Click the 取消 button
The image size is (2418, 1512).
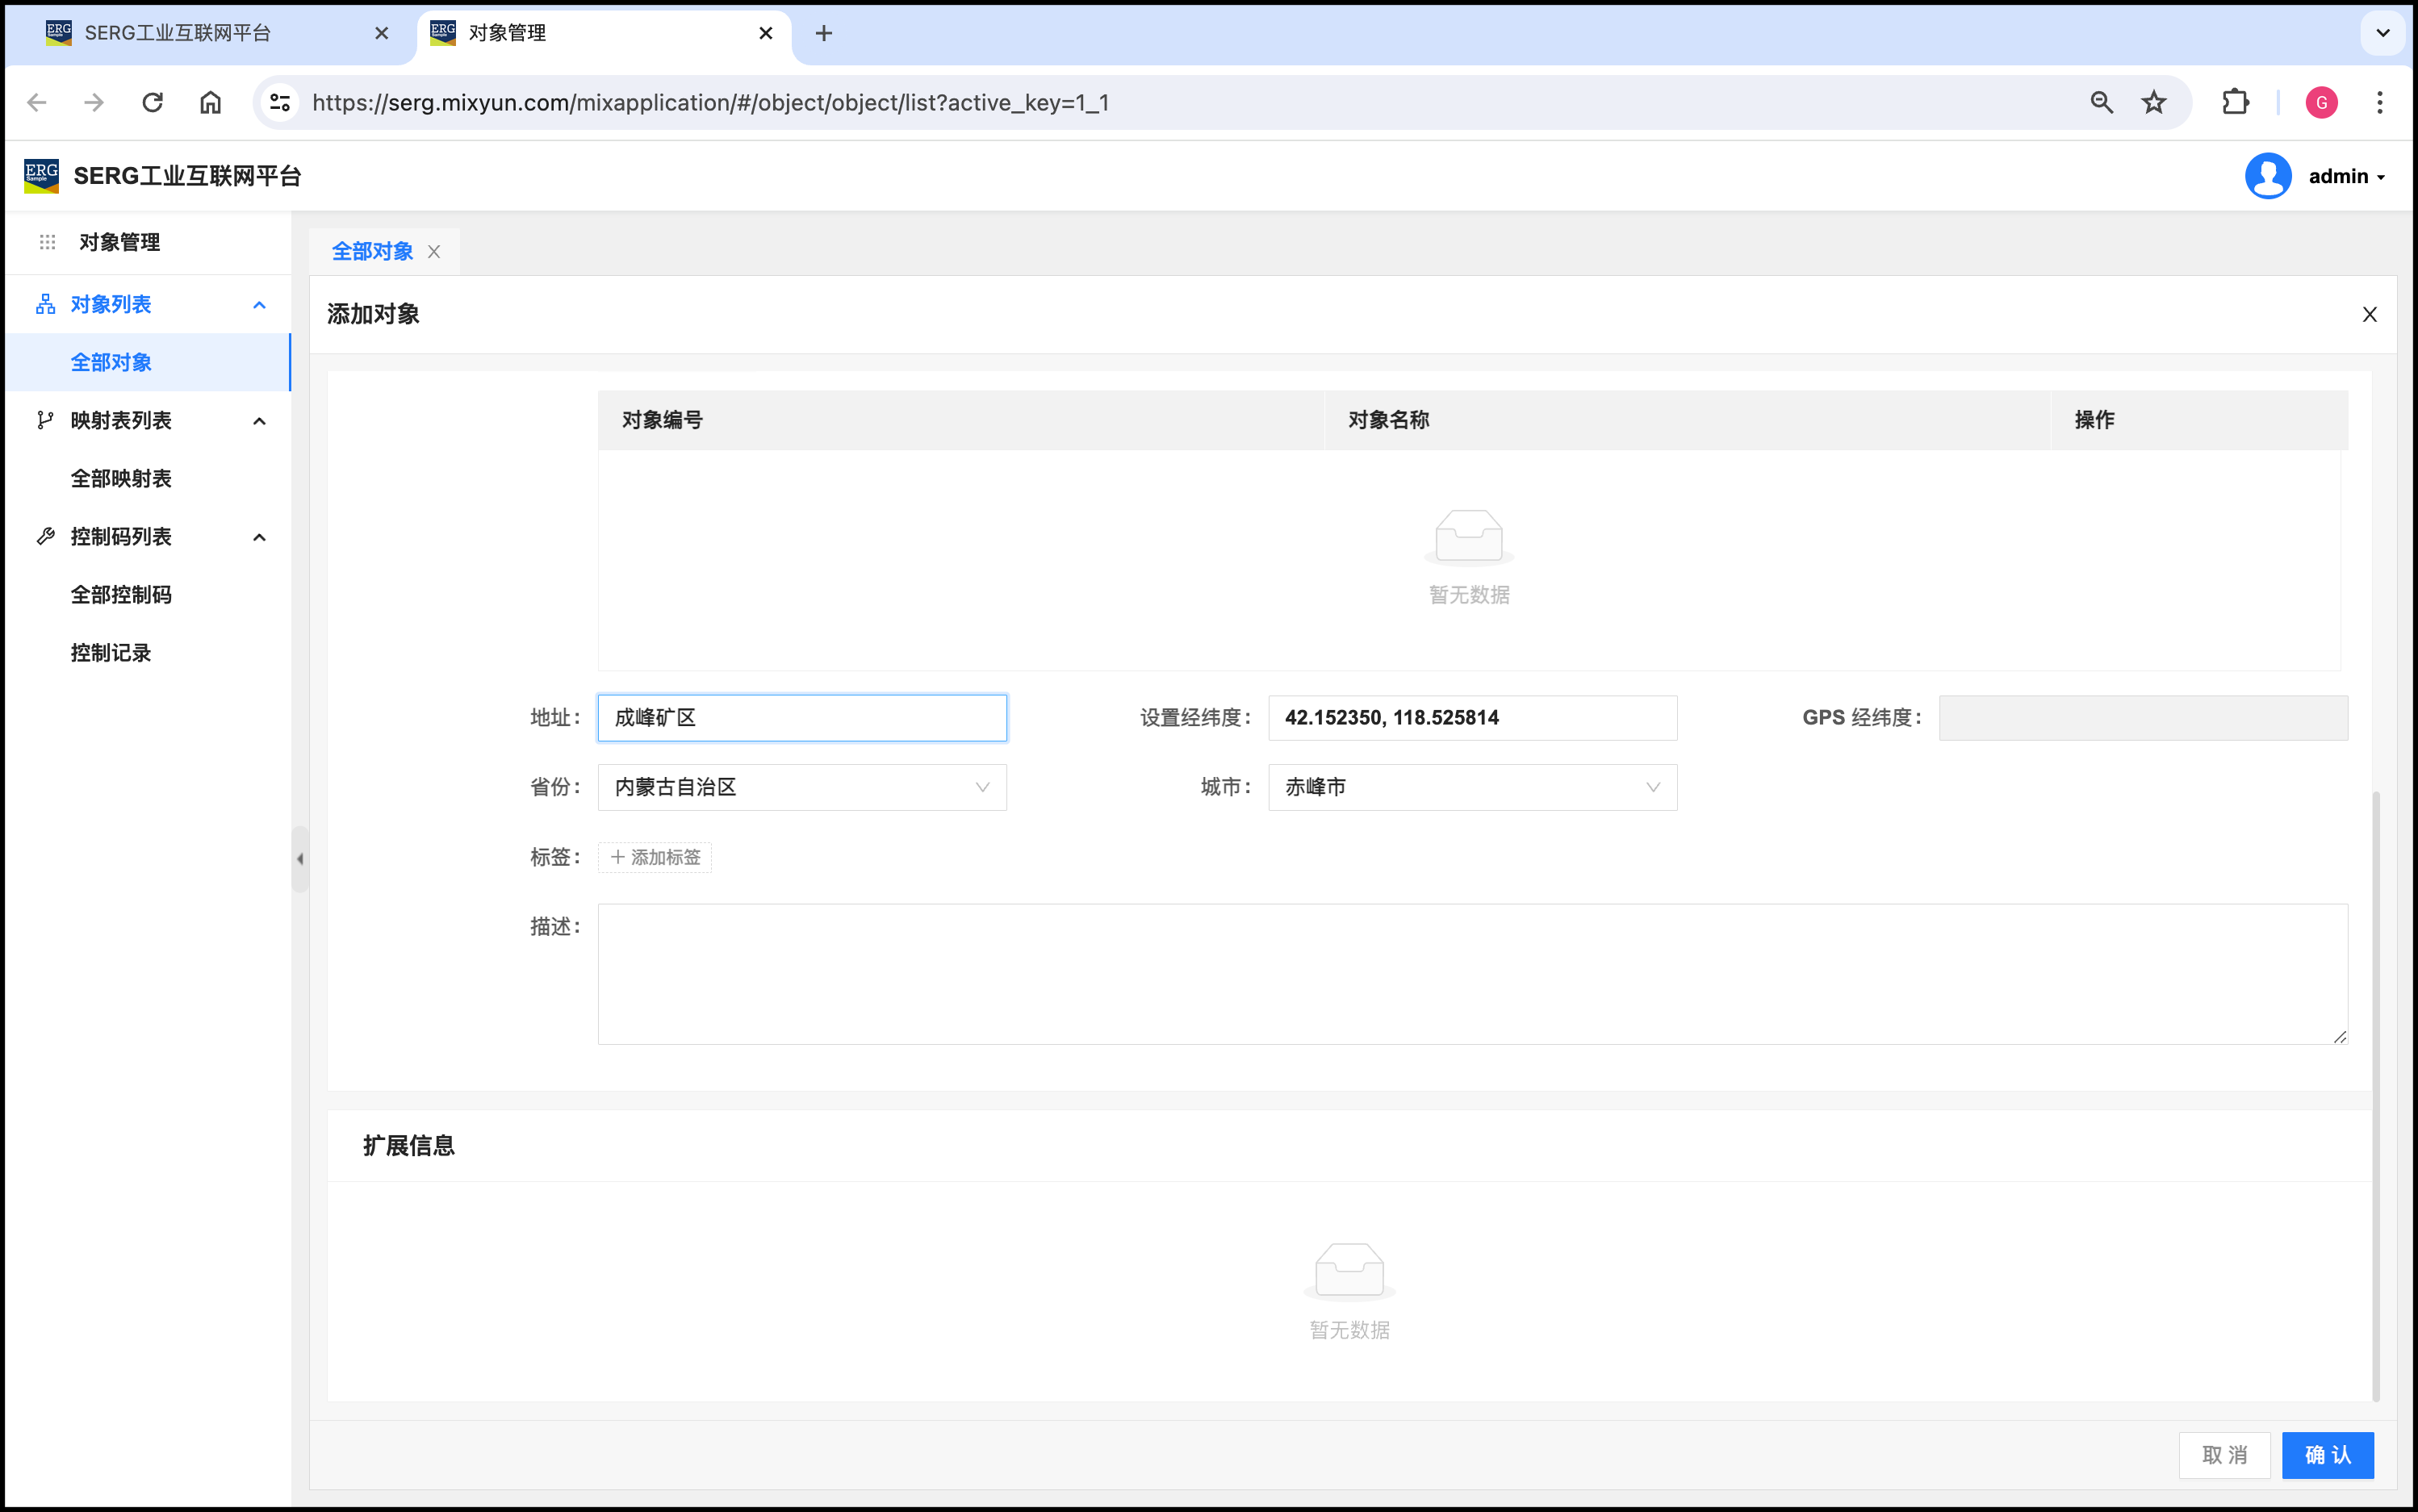(2224, 1455)
